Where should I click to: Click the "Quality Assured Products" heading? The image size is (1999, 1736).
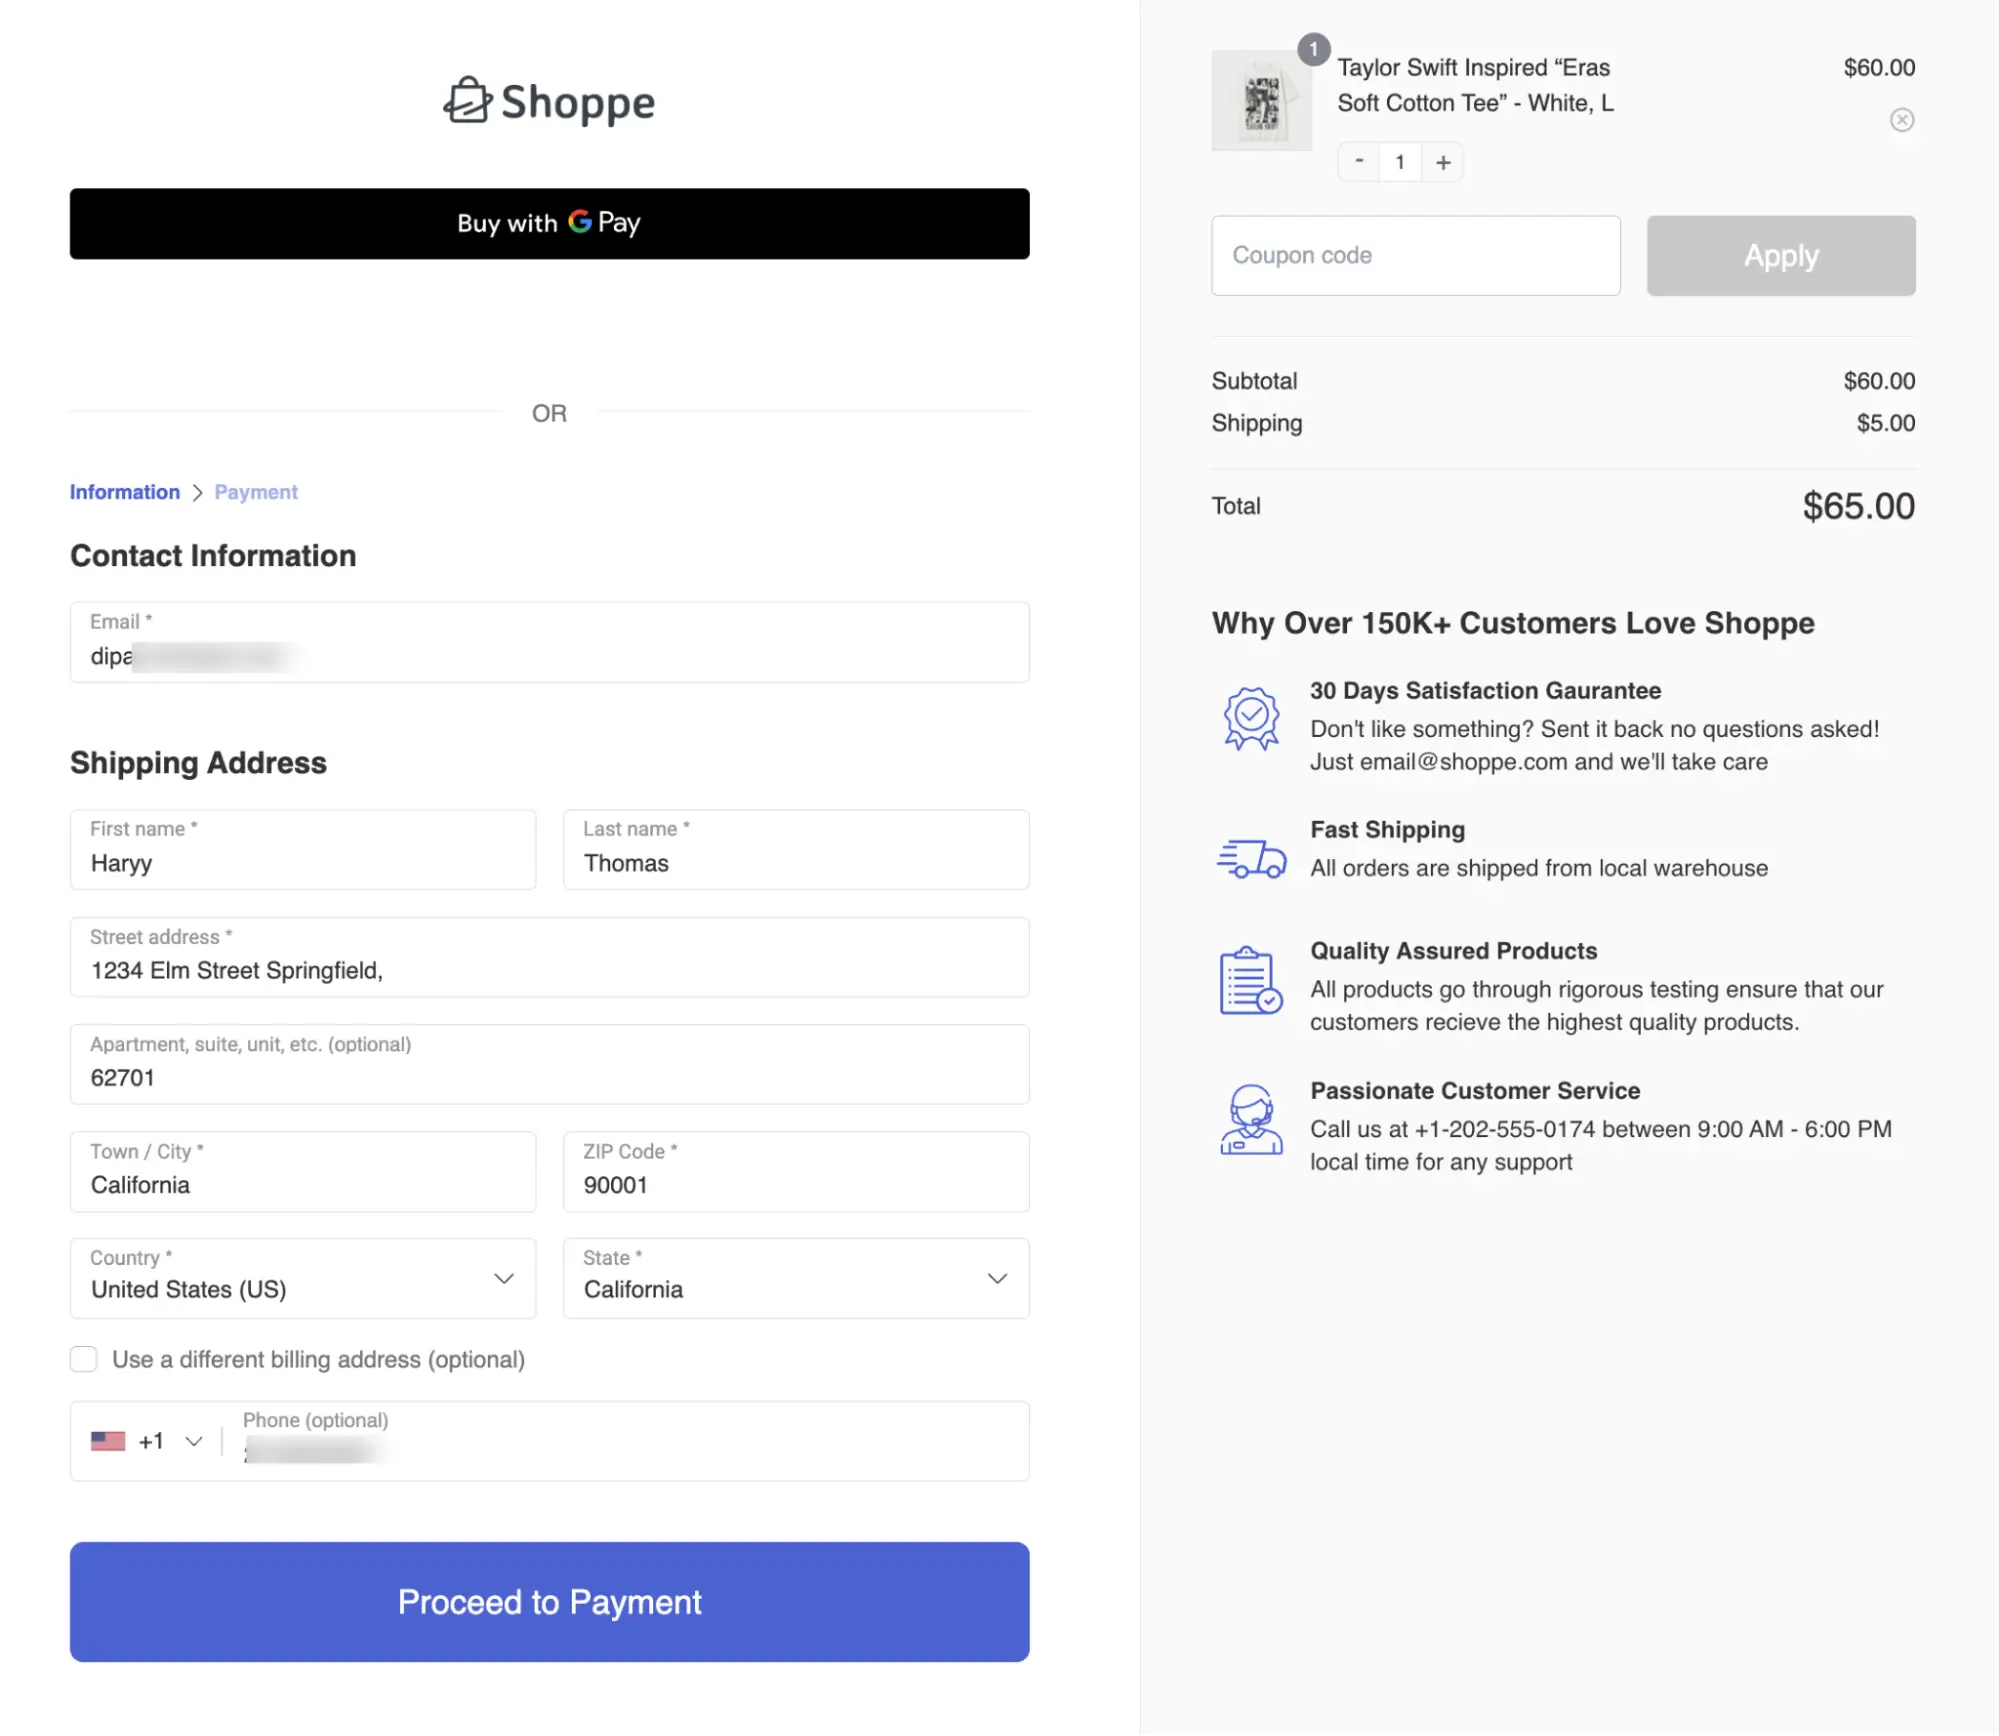coord(1453,951)
